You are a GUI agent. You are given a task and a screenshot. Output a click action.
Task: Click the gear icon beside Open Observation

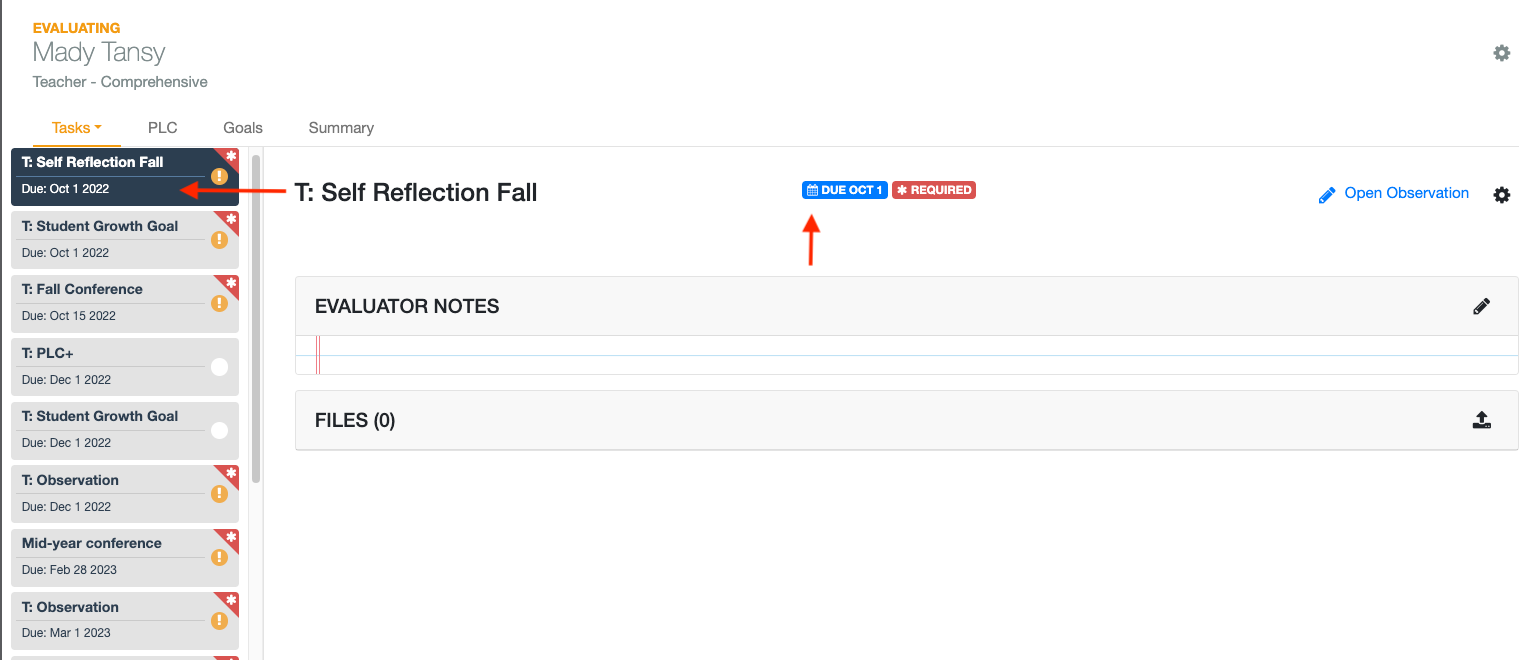pos(1501,195)
